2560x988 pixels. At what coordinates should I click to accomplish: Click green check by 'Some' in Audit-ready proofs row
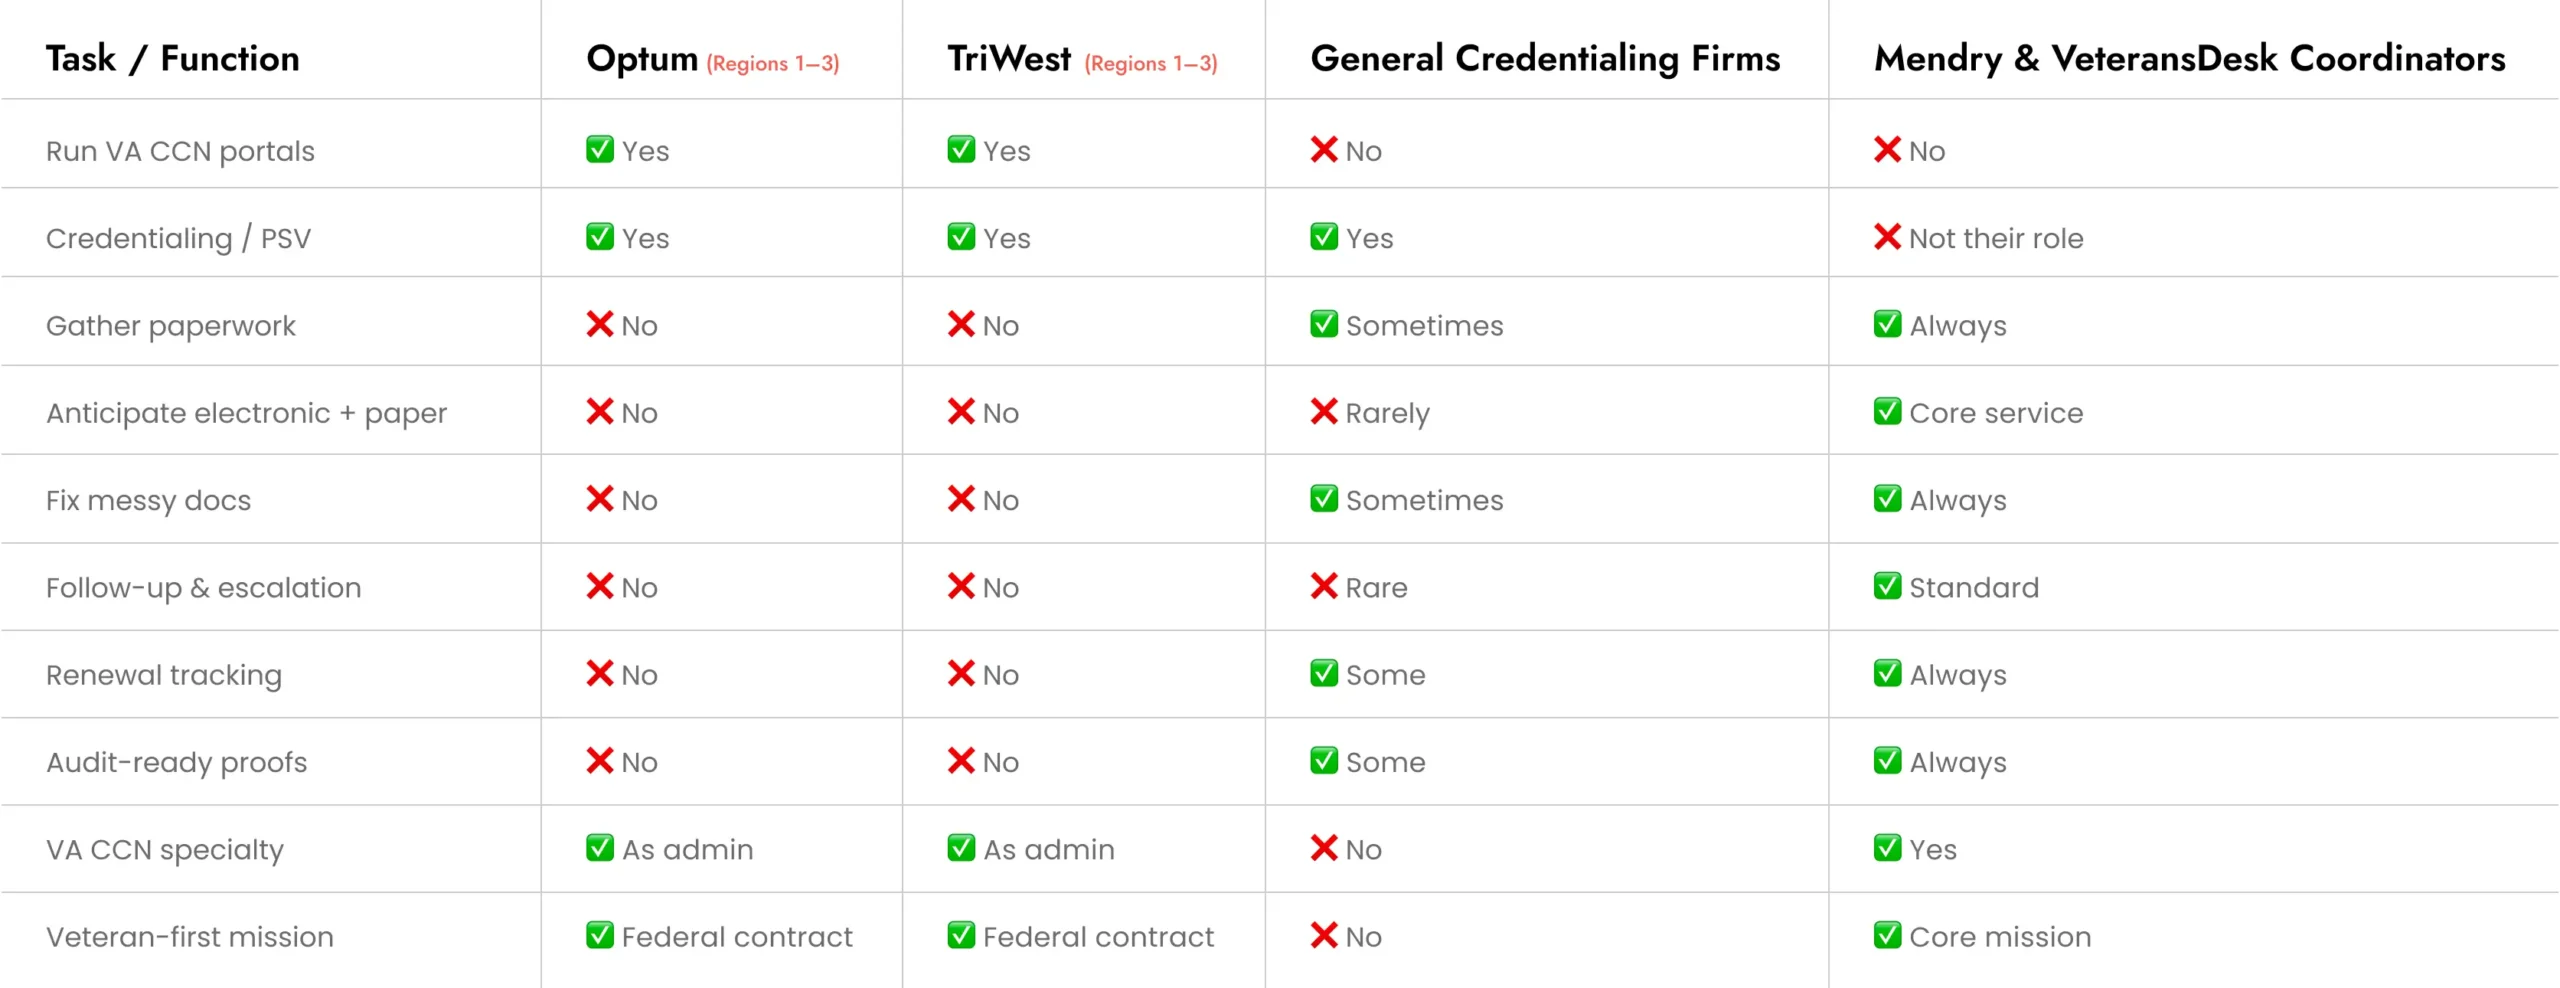(1323, 761)
